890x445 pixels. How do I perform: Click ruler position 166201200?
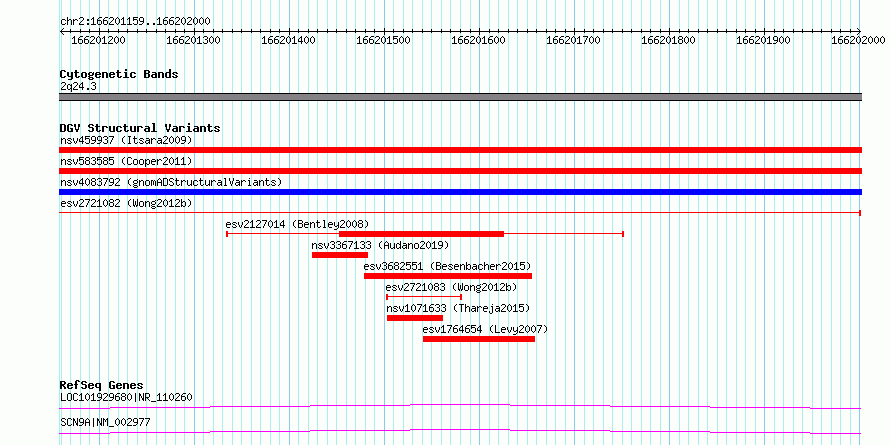[99, 40]
